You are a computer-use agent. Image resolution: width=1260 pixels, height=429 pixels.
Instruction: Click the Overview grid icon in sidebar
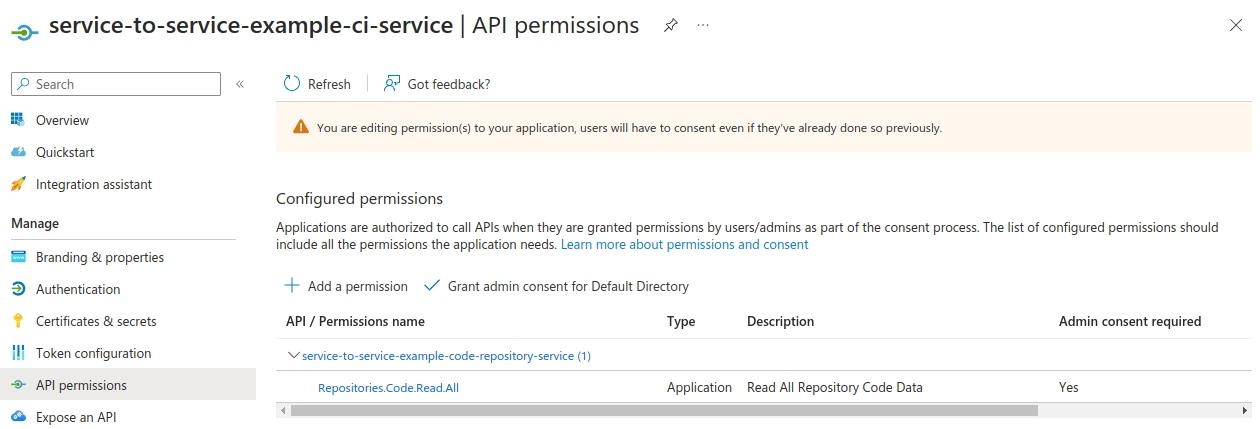coord(18,120)
